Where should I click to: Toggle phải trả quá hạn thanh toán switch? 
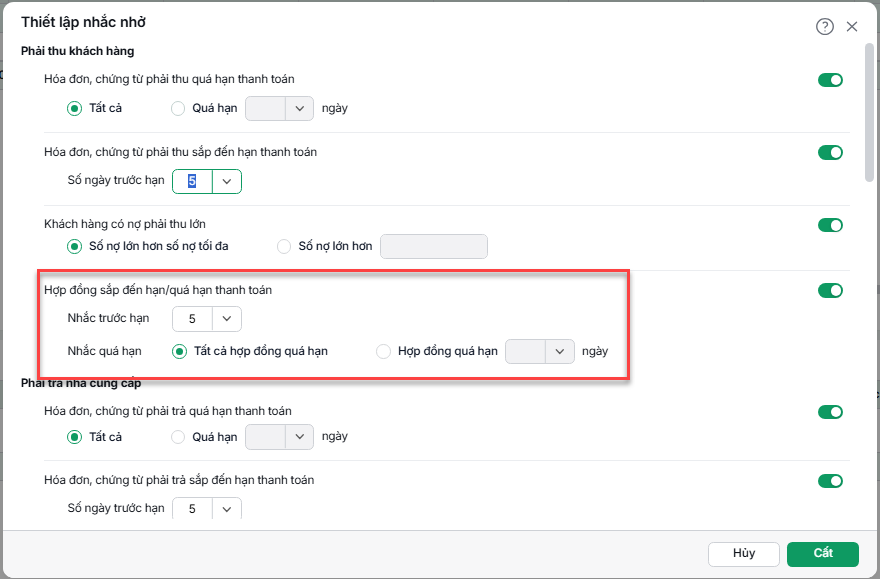(x=830, y=412)
